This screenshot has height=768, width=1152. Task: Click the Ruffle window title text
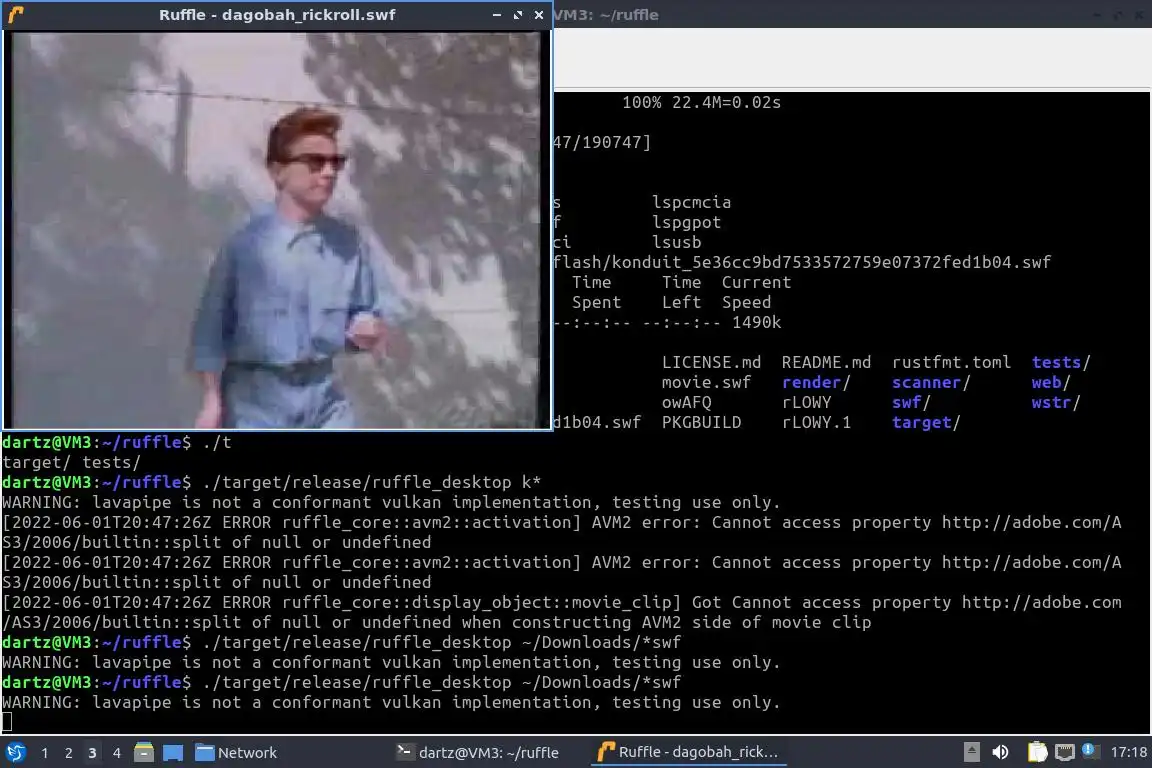[x=277, y=15]
